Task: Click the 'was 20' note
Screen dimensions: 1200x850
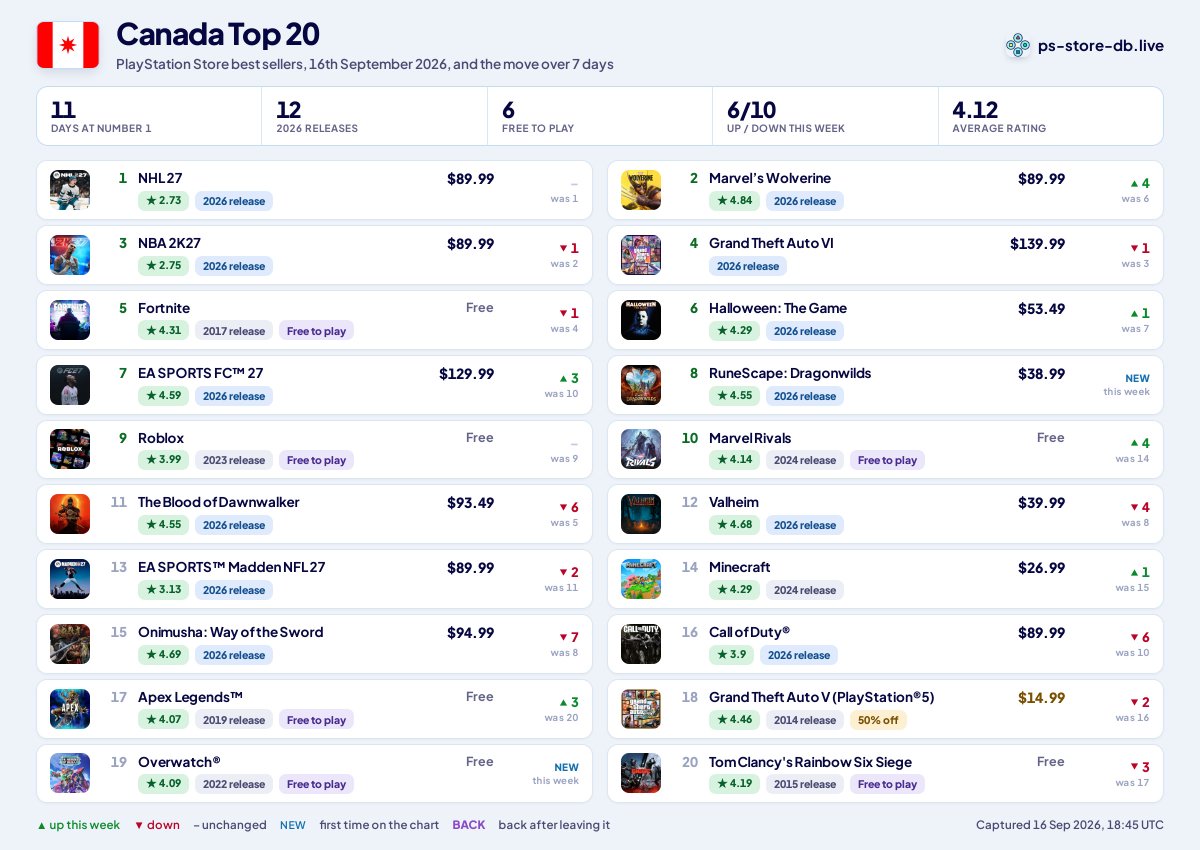Action: point(561,718)
